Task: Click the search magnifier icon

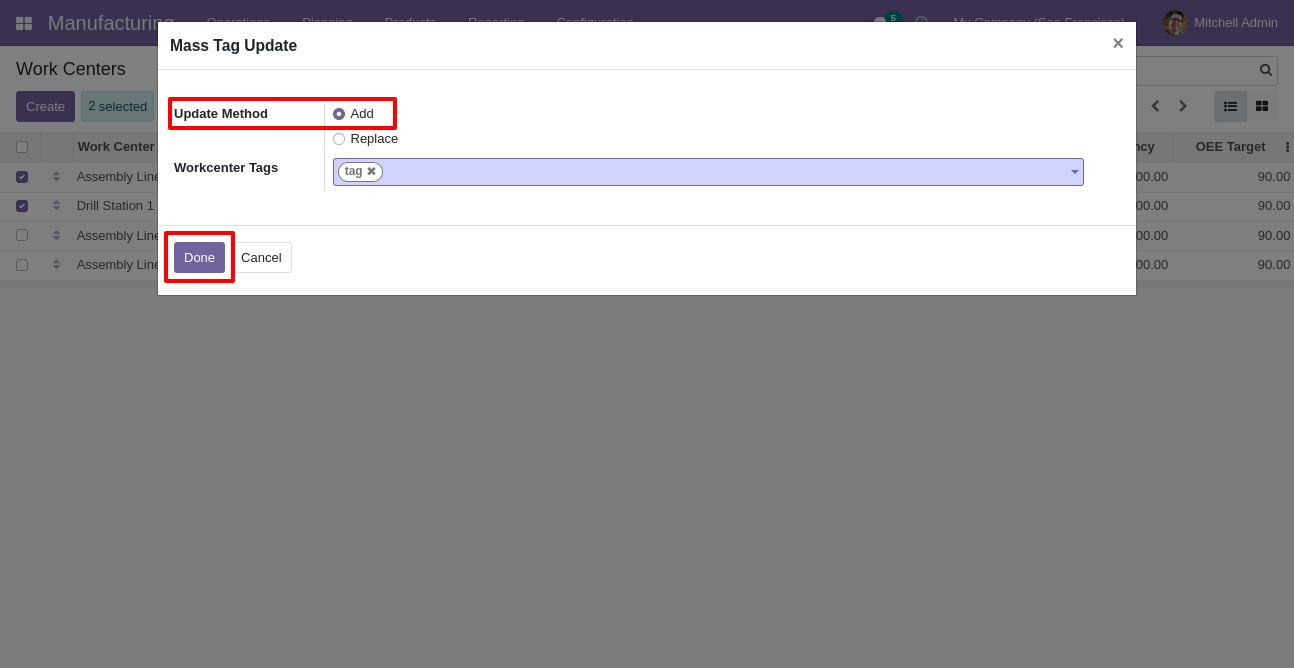Action: click(1266, 70)
